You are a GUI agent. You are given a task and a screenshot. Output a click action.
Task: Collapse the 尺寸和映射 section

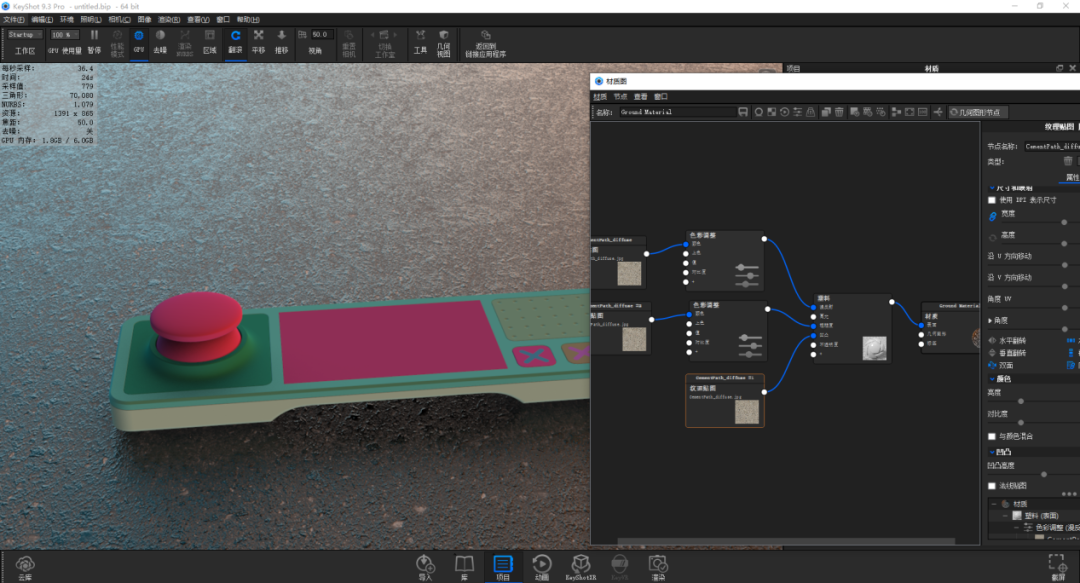click(x=992, y=187)
